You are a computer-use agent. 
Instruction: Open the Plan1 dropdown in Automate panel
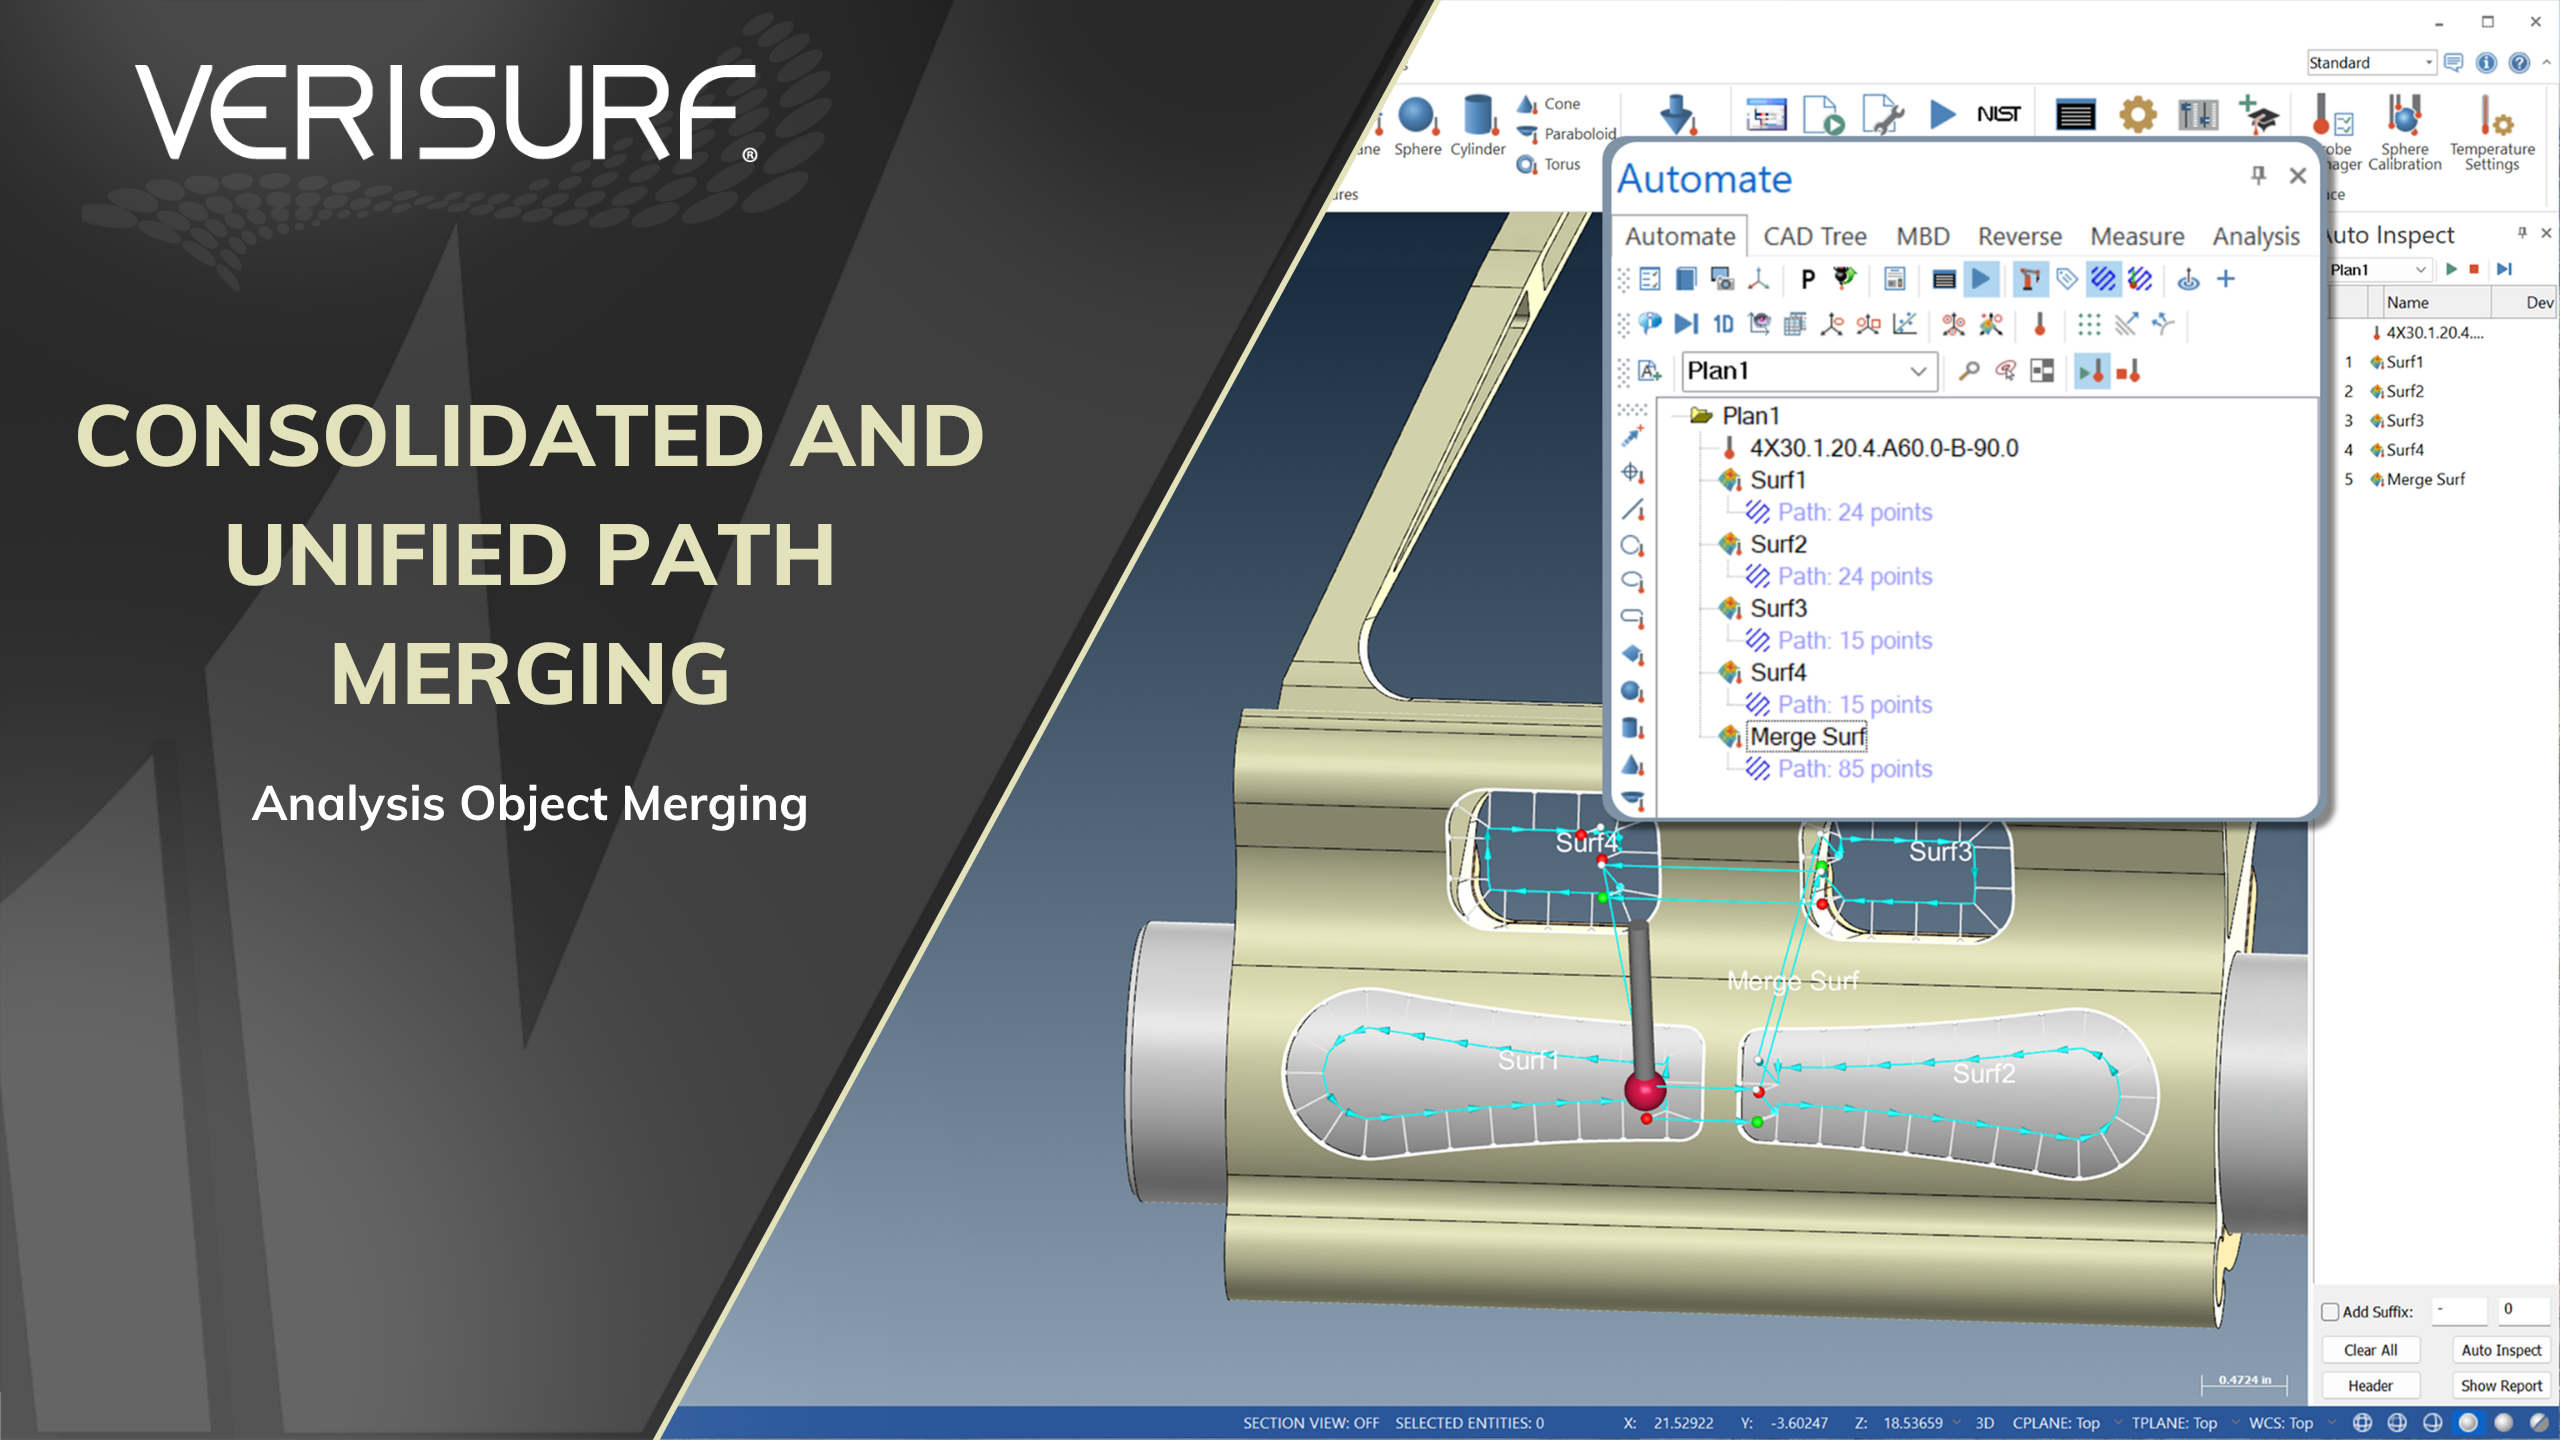click(x=1918, y=371)
